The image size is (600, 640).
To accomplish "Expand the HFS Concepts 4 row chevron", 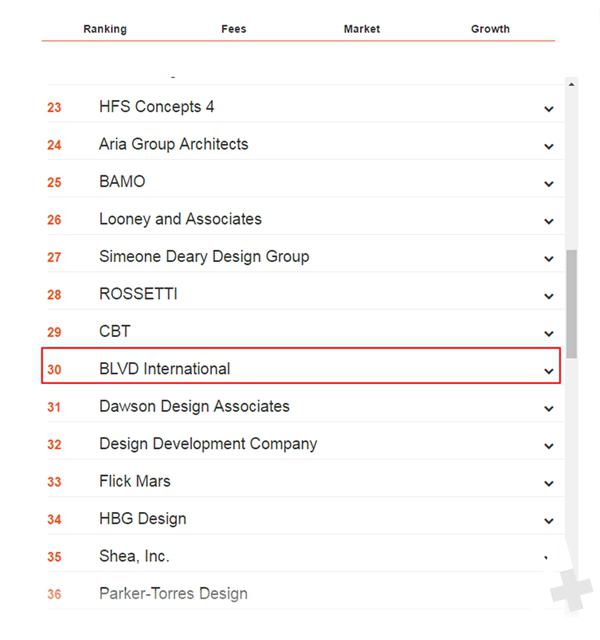I will (x=549, y=109).
